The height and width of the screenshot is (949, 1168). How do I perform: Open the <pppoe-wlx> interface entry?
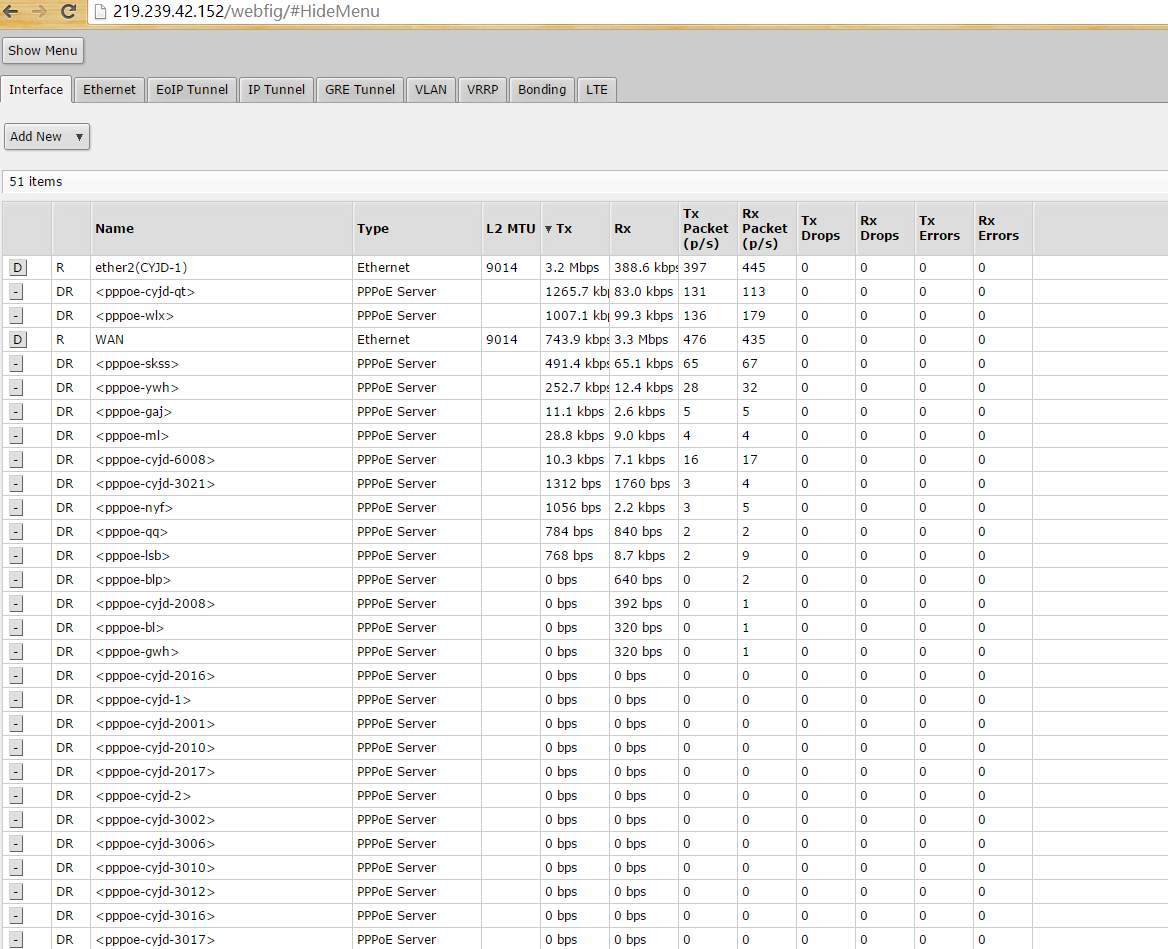135,316
